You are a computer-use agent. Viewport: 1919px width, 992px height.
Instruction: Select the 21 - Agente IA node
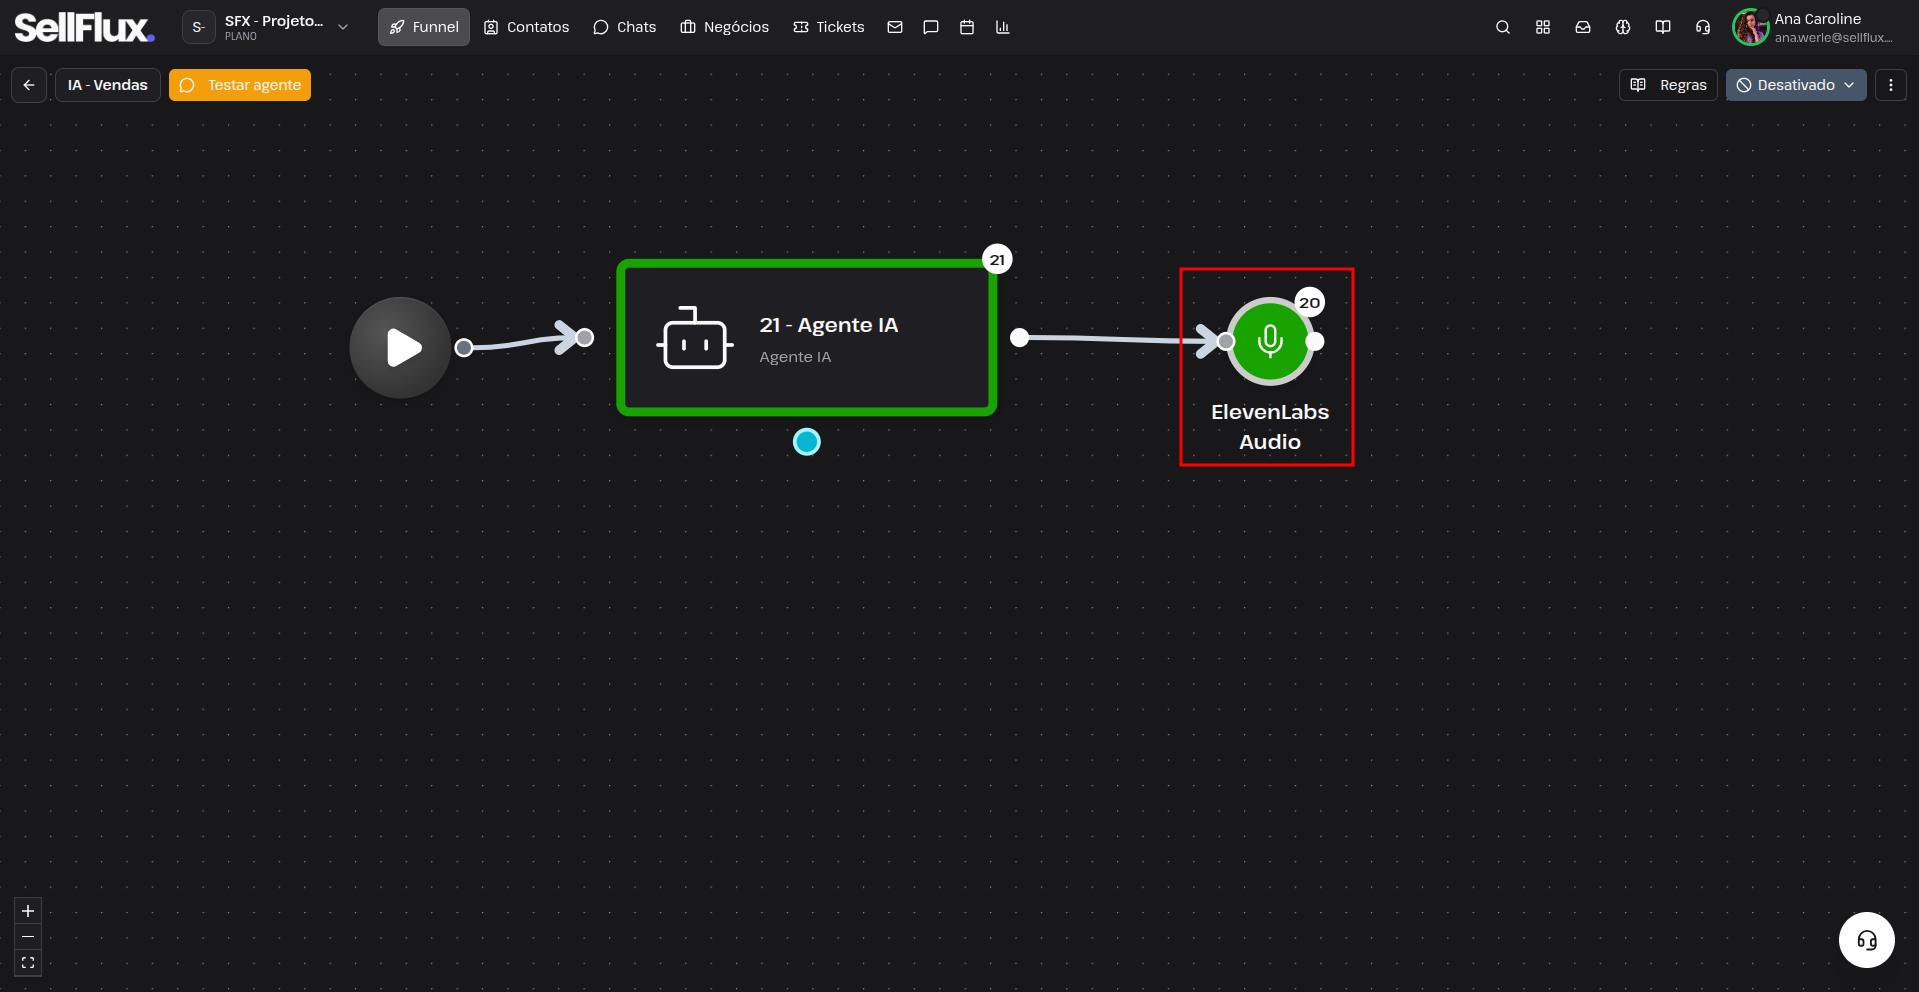[x=807, y=338]
